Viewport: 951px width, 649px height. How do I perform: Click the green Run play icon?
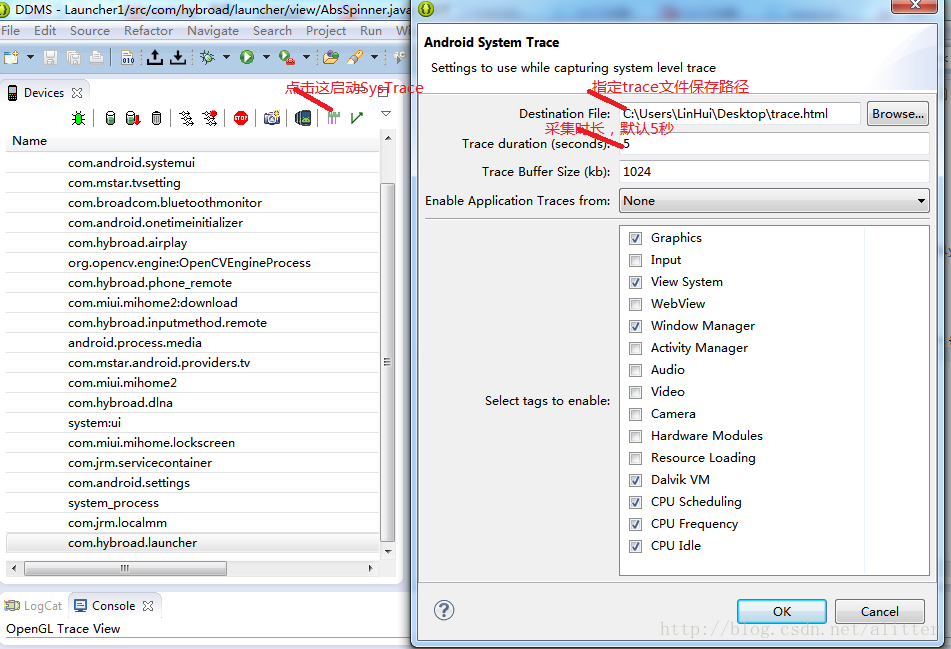[247, 57]
